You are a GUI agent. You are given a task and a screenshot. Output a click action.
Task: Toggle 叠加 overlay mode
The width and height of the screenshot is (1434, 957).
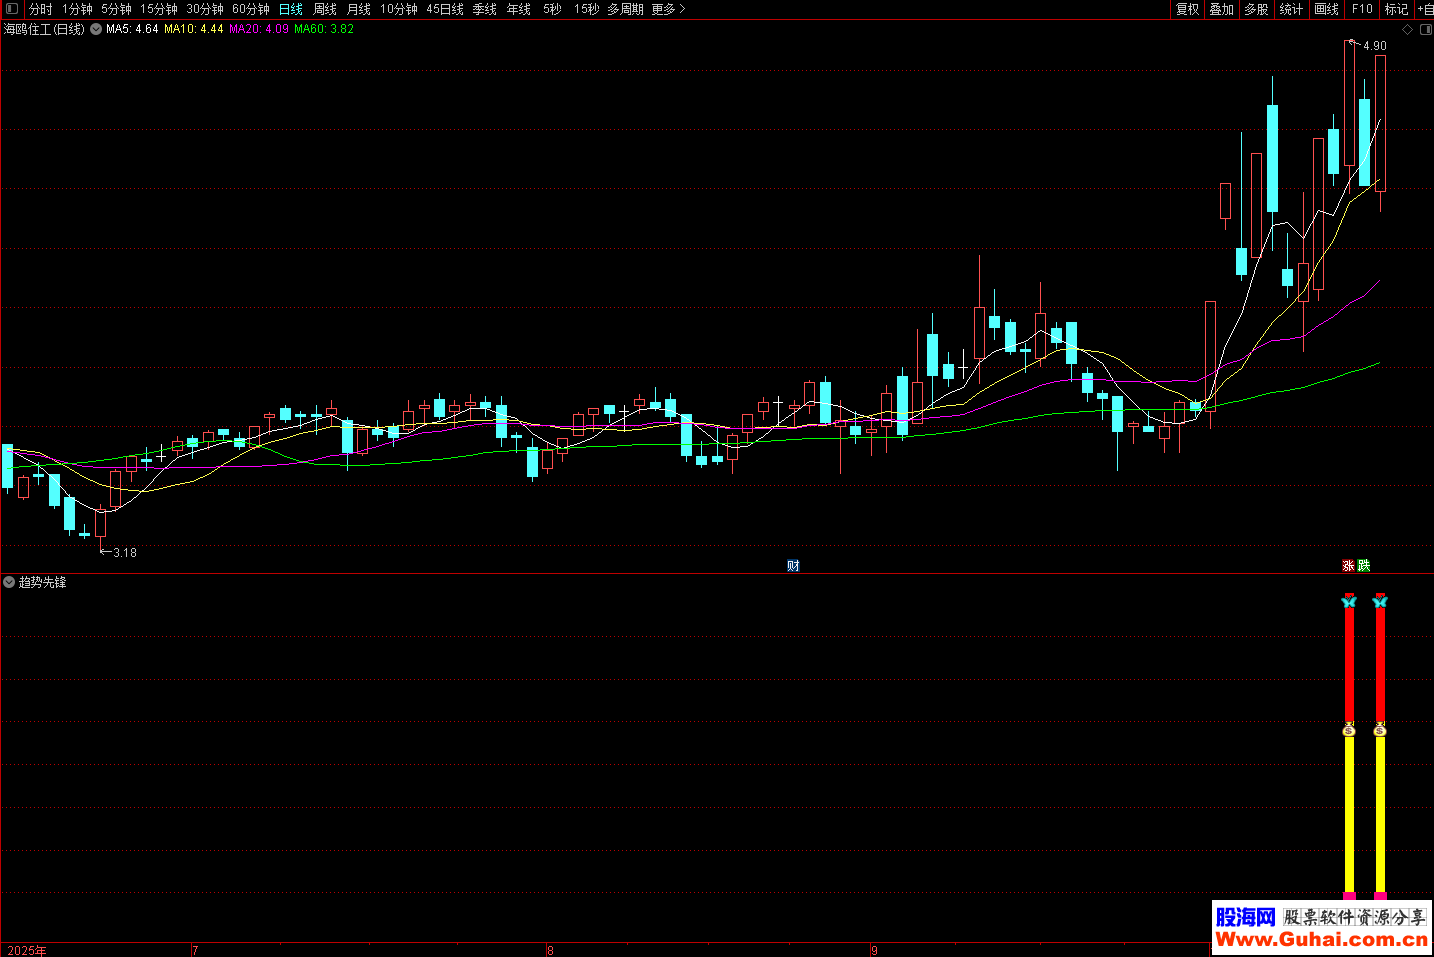[x=1221, y=9]
